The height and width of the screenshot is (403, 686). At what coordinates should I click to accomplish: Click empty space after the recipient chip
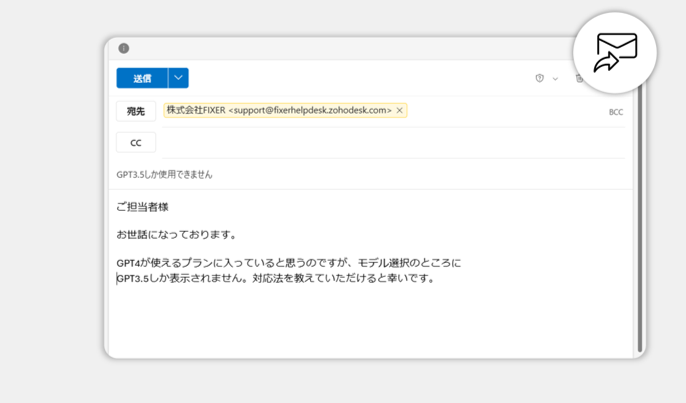[500, 111]
